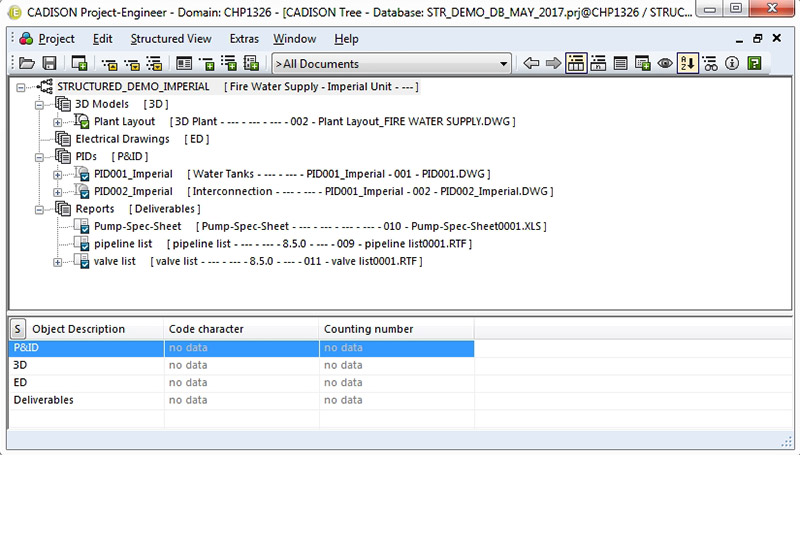Image resolution: width=800 pixels, height=550 pixels.
Task: Click the PID001_Imperial drawing icon
Action: tap(82, 173)
